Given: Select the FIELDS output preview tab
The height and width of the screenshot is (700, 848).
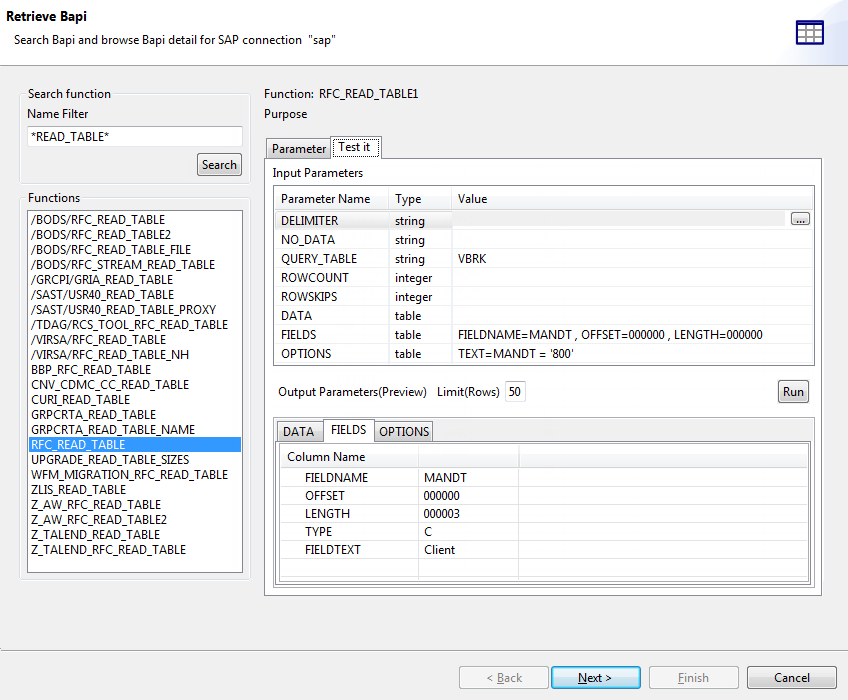Looking at the screenshot, I should [347, 430].
